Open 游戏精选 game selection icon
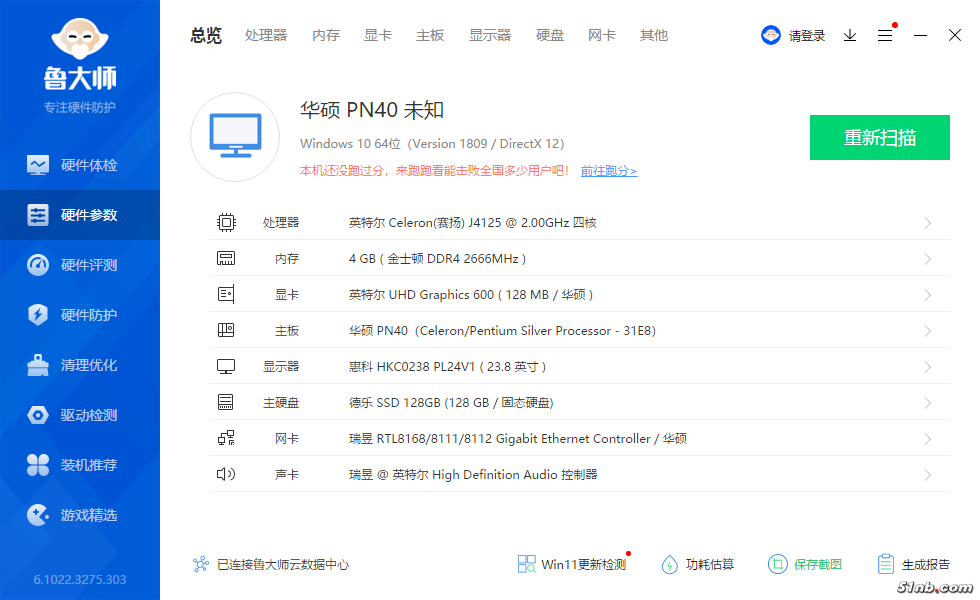 click(38, 515)
